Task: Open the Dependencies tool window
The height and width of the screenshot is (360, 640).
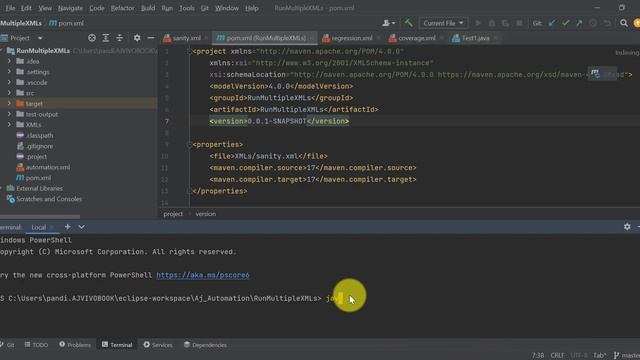Action: tap(205, 345)
